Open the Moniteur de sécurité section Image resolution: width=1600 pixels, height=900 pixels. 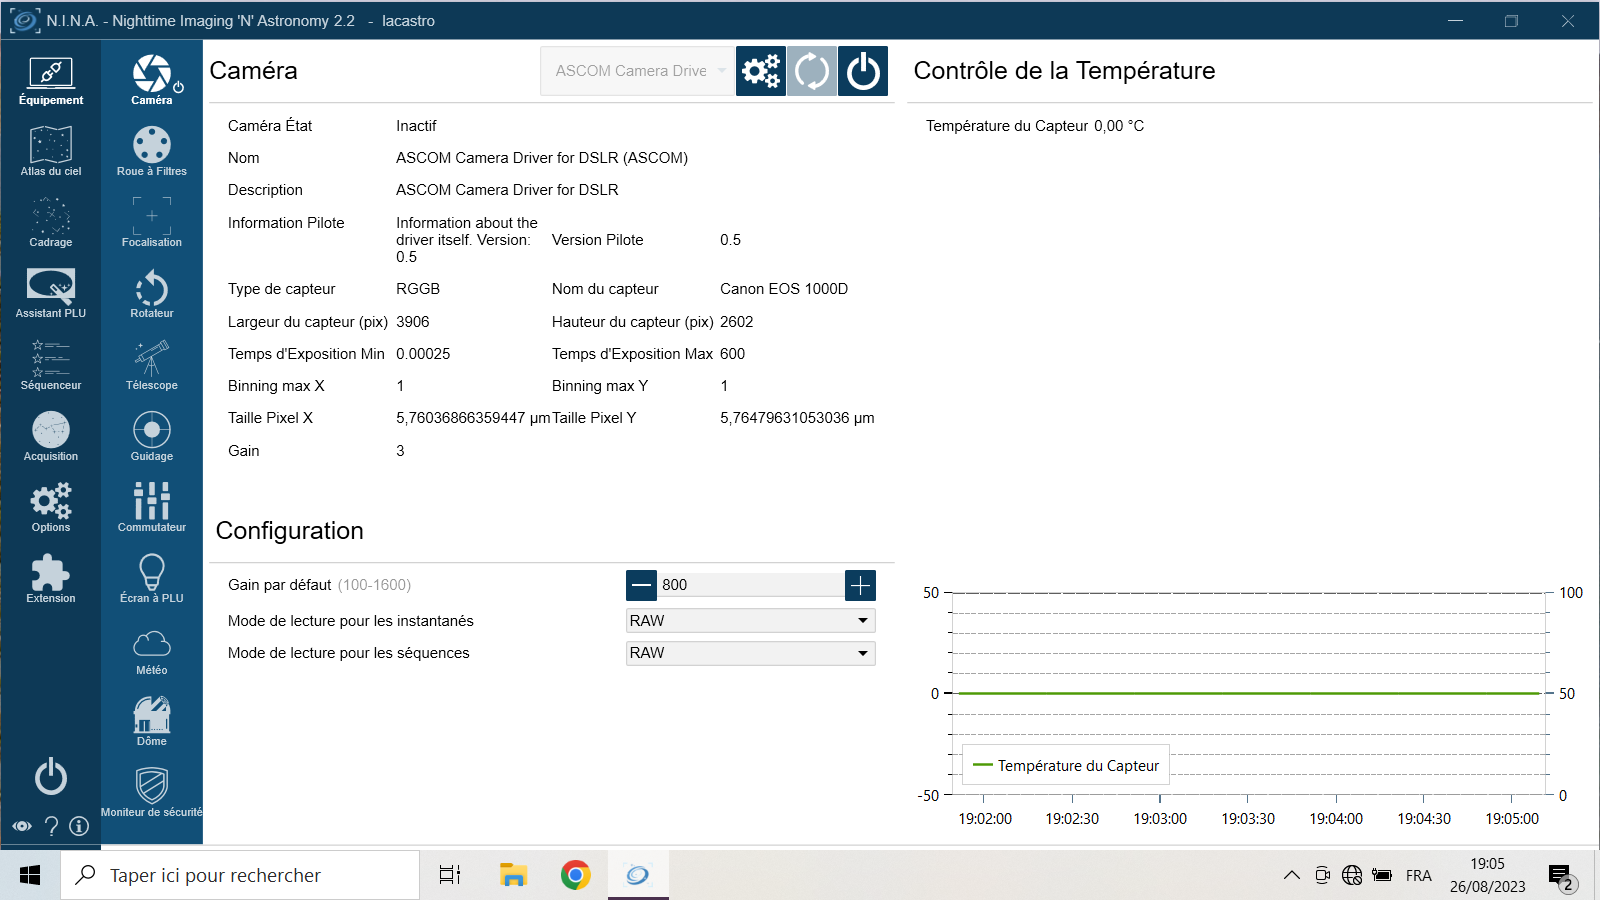(151, 793)
